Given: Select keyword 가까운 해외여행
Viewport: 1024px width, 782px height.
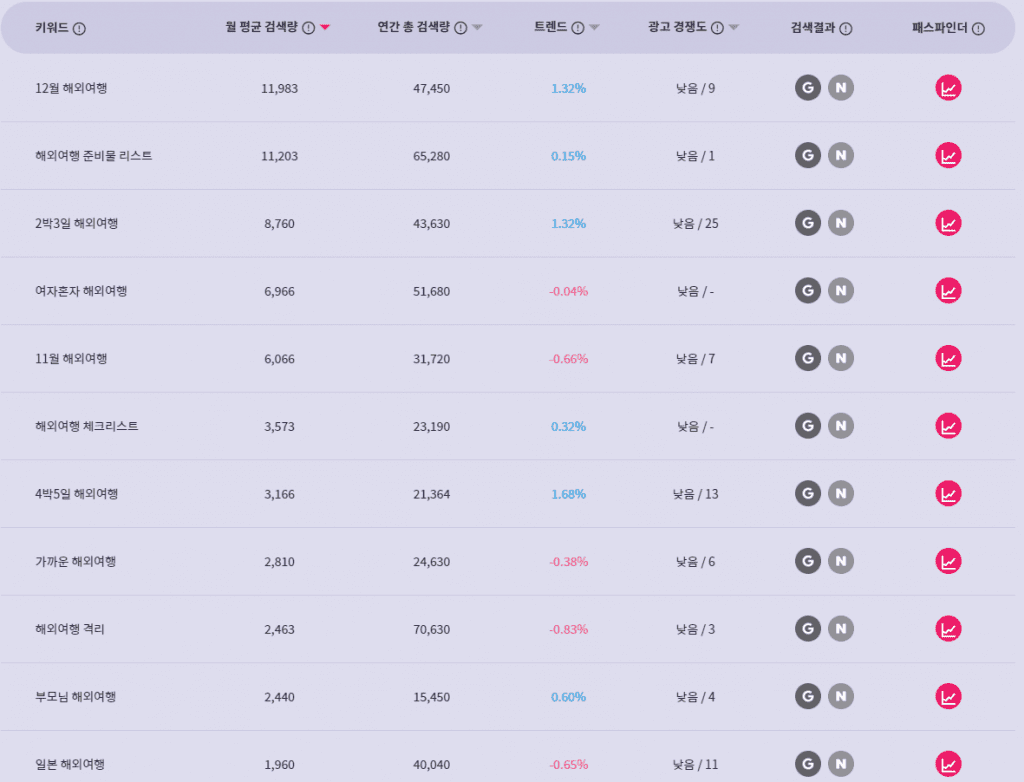Looking at the screenshot, I should pos(76,561).
